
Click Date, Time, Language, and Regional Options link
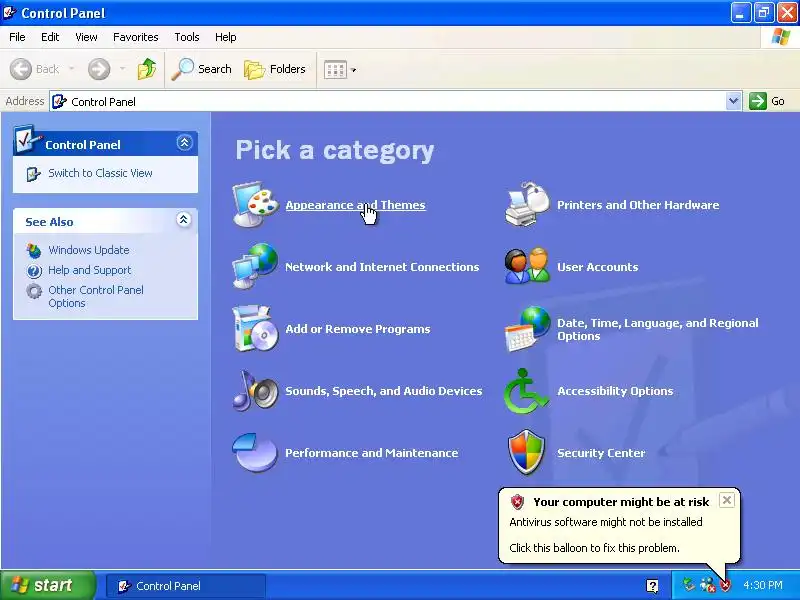(658, 329)
